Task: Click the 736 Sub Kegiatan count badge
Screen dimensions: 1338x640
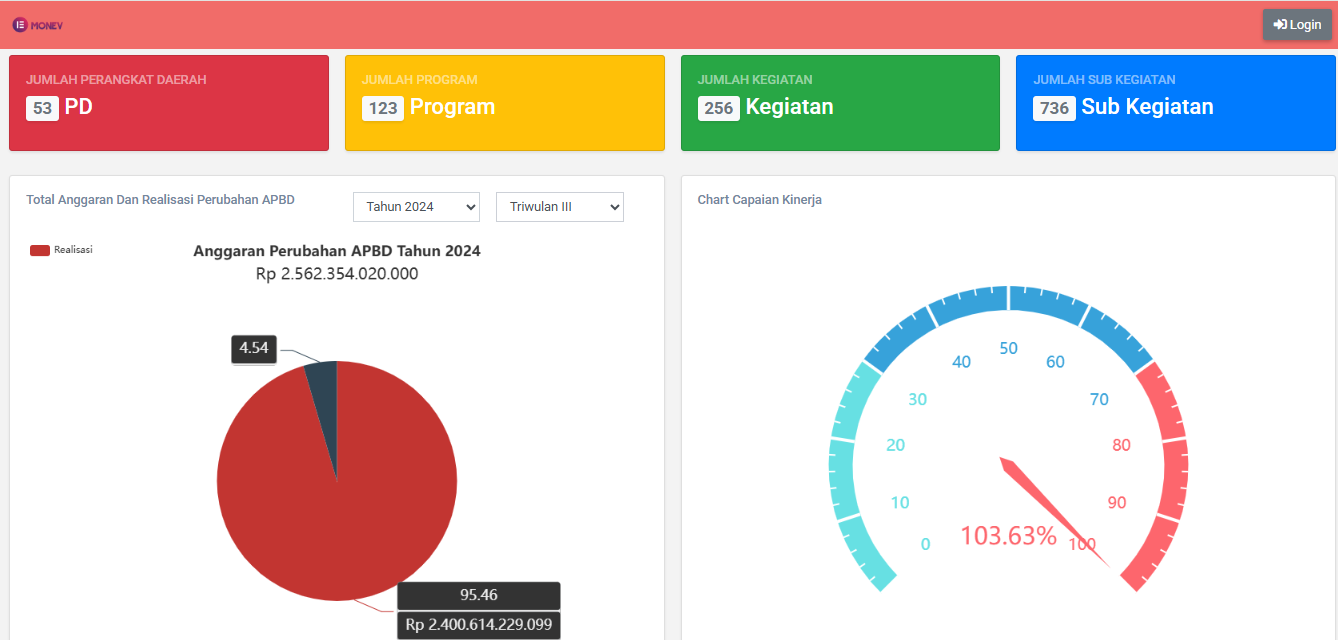Action: [x=1054, y=108]
